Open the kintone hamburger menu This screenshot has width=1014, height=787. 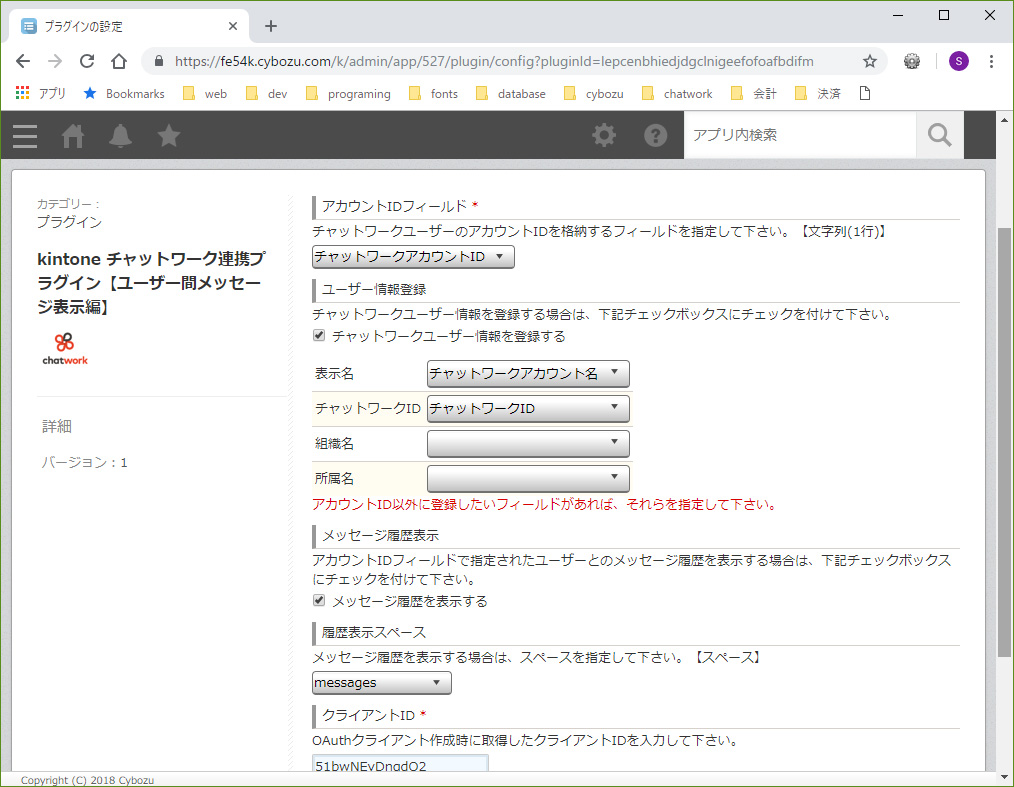tap(25, 136)
